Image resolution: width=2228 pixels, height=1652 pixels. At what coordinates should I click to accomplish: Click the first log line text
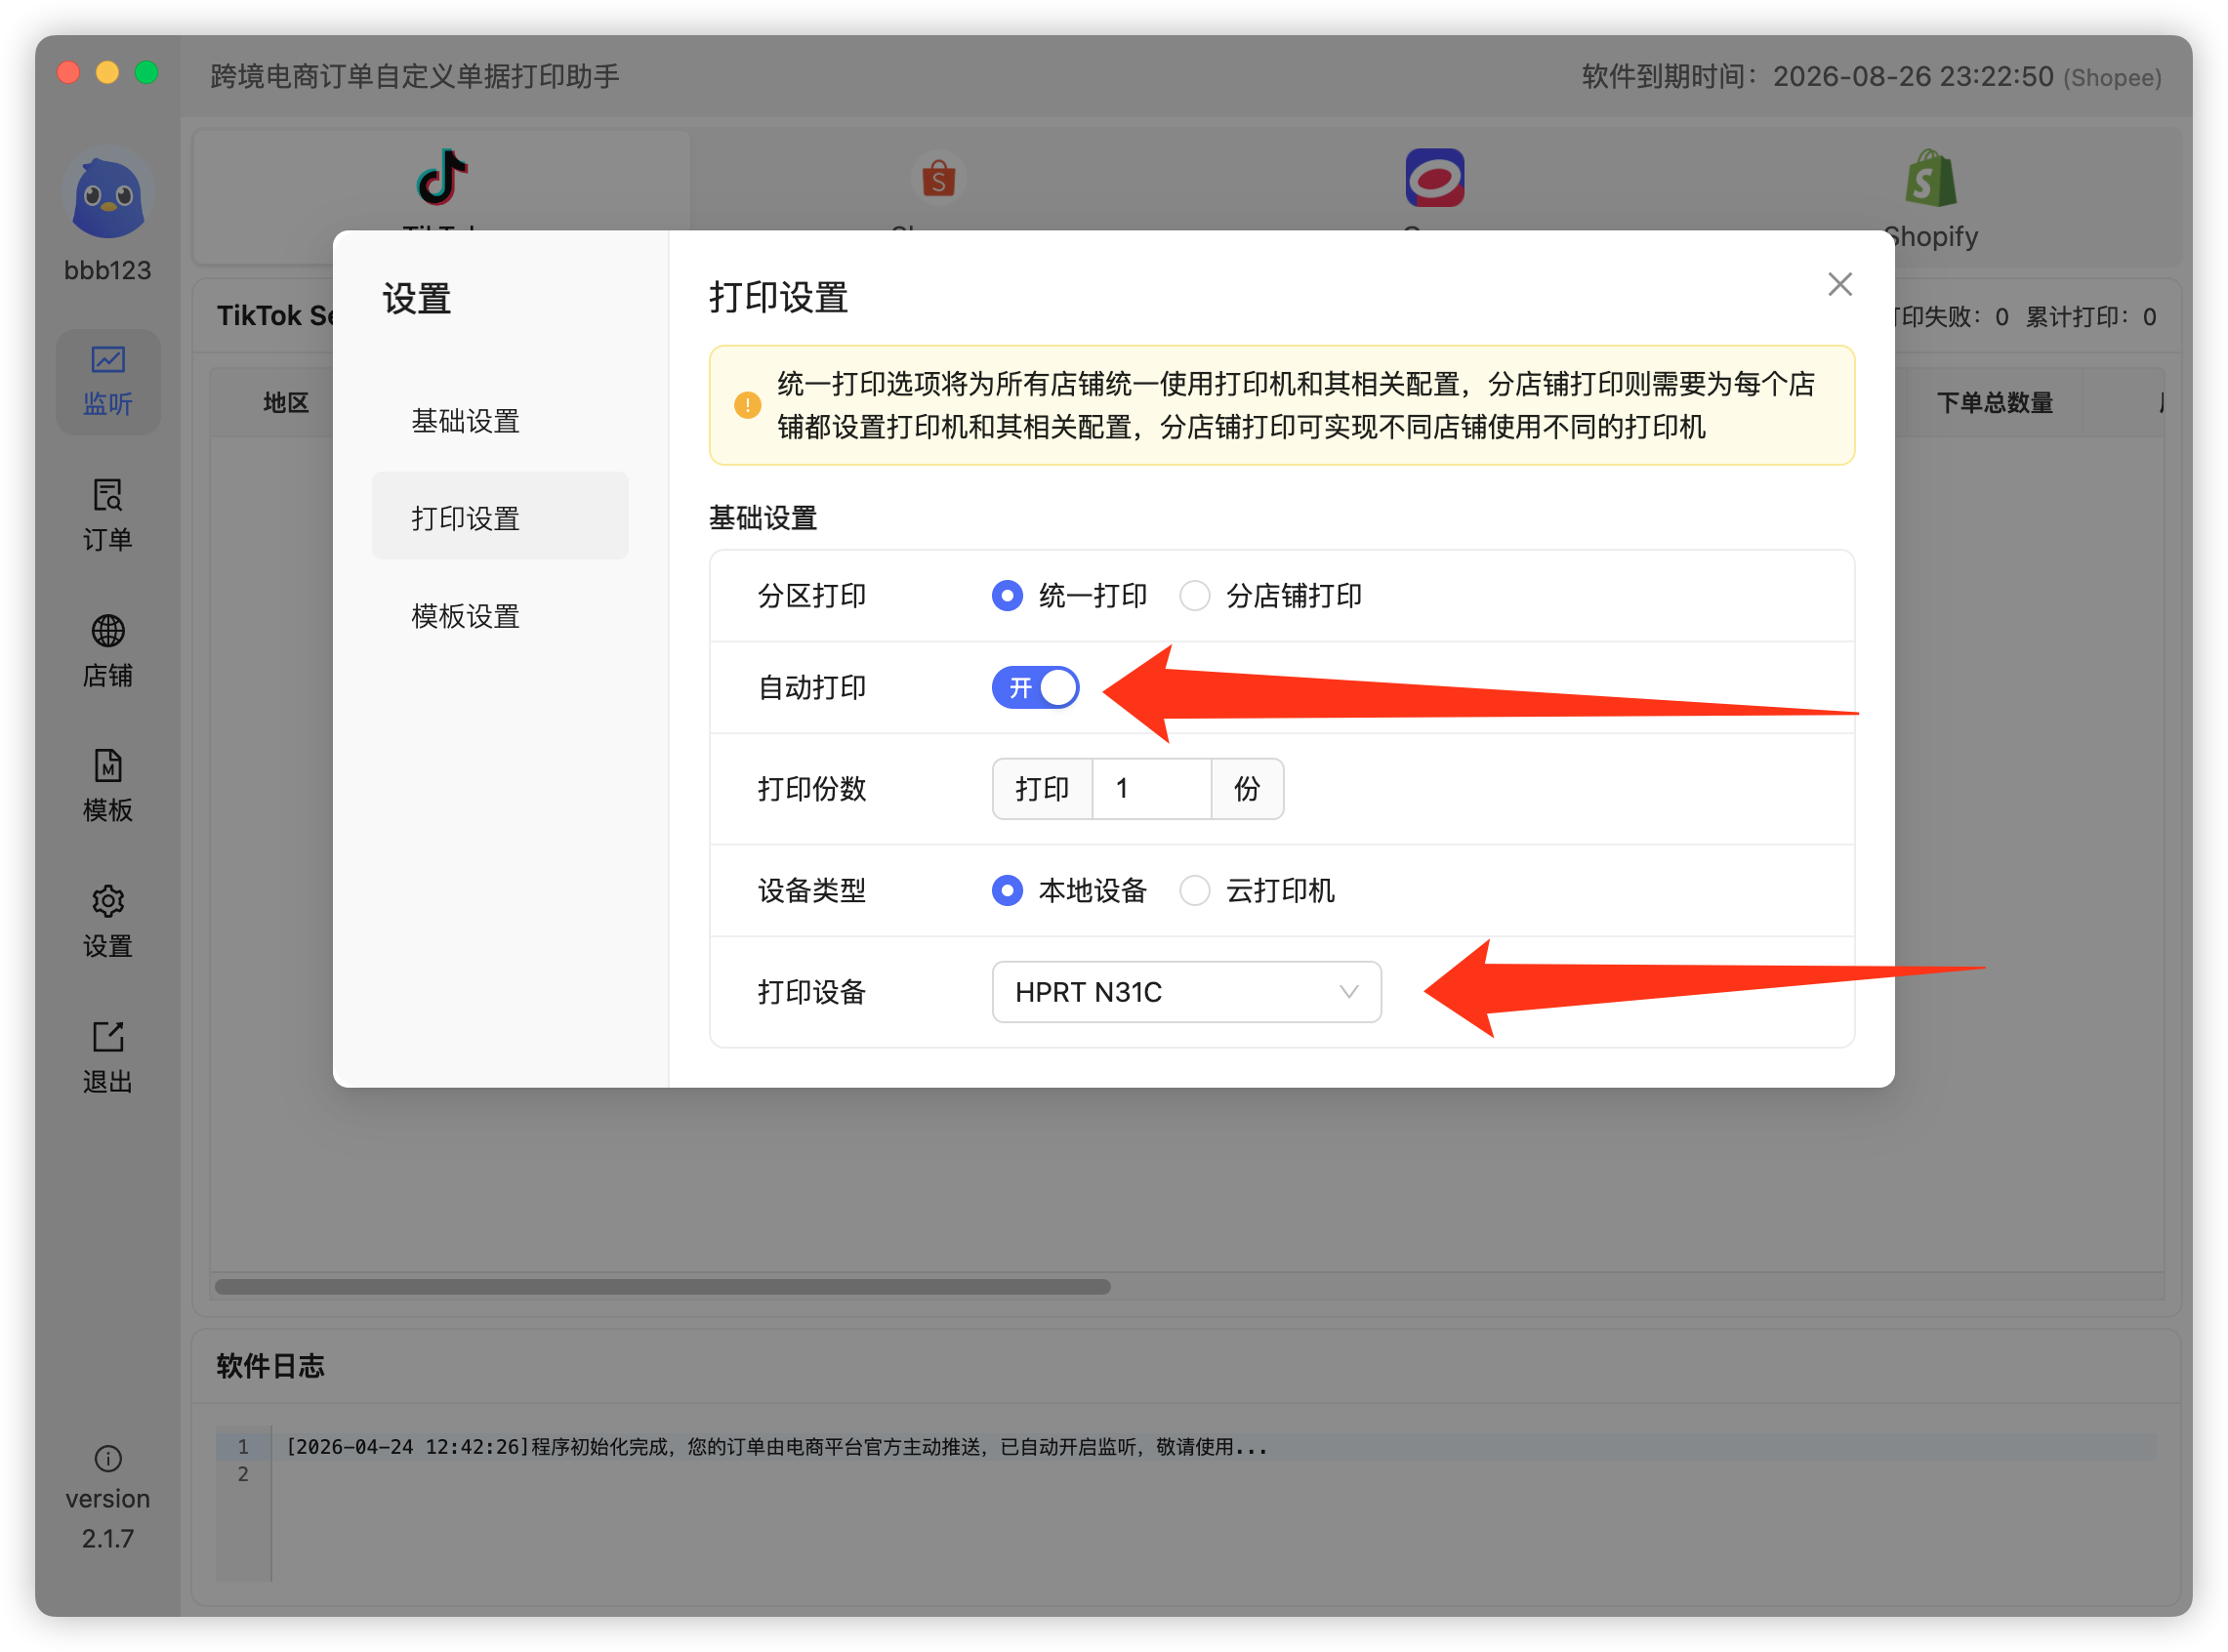(x=776, y=1447)
